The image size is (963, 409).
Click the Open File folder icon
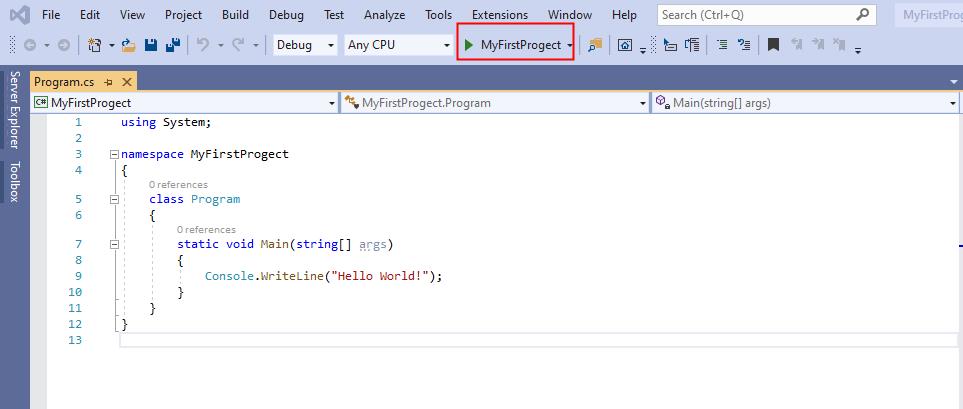[128, 45]
